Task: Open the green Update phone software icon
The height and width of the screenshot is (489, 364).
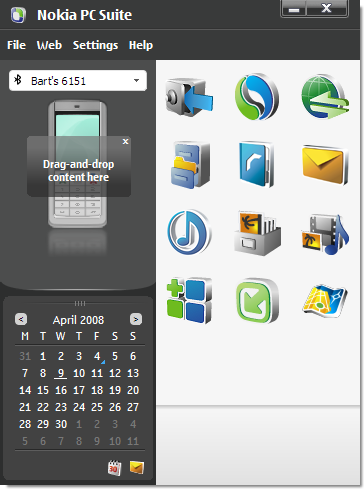Action: pyautogui.click(x=257, y=300)
